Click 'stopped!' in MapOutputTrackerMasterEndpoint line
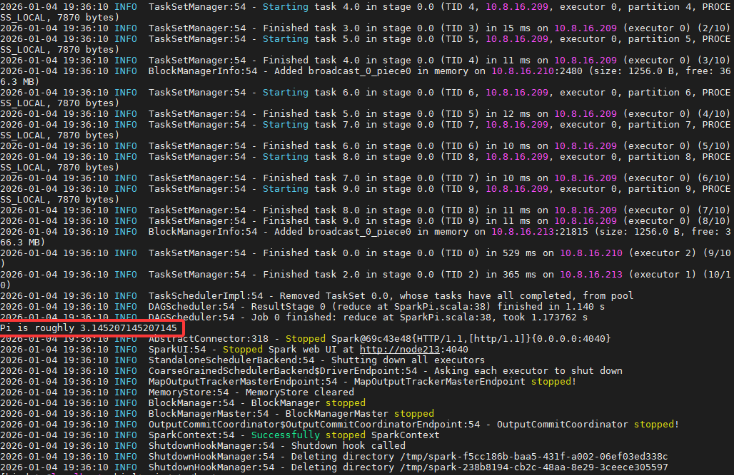The image size is (737, 475). tap(553, 382)
